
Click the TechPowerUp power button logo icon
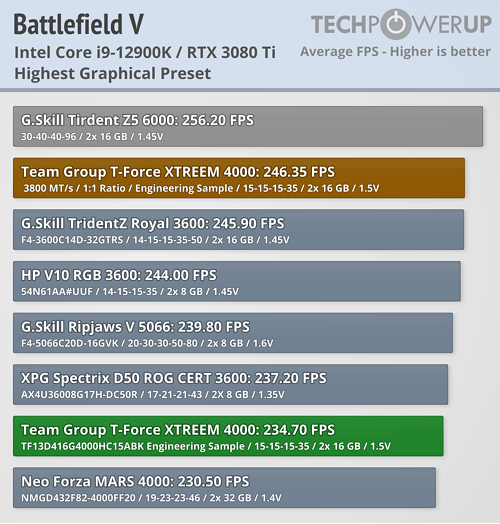coord(396,24)
